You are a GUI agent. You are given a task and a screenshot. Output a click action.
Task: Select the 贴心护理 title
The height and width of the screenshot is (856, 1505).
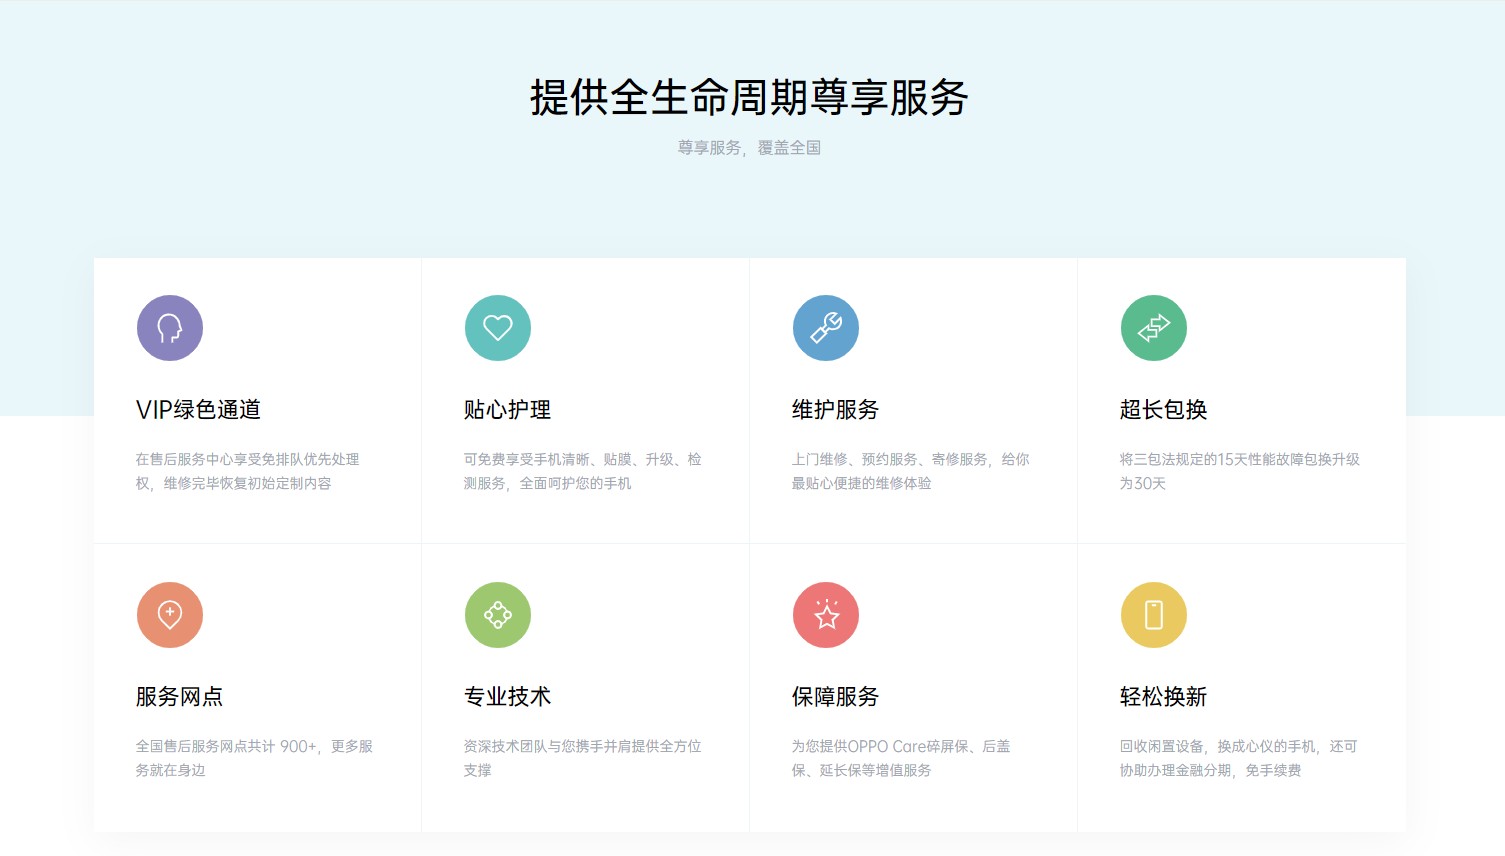click(507, 410)
